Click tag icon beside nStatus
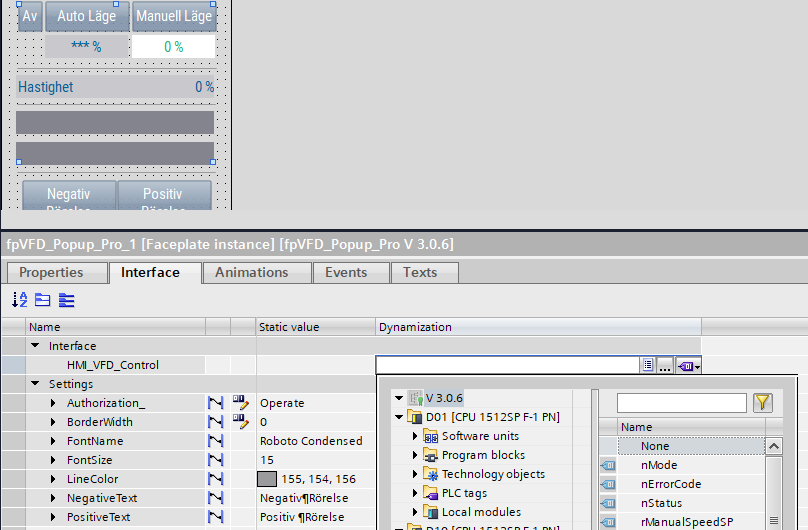This screenshot has height=530, width=808. (x=608, y=503)
